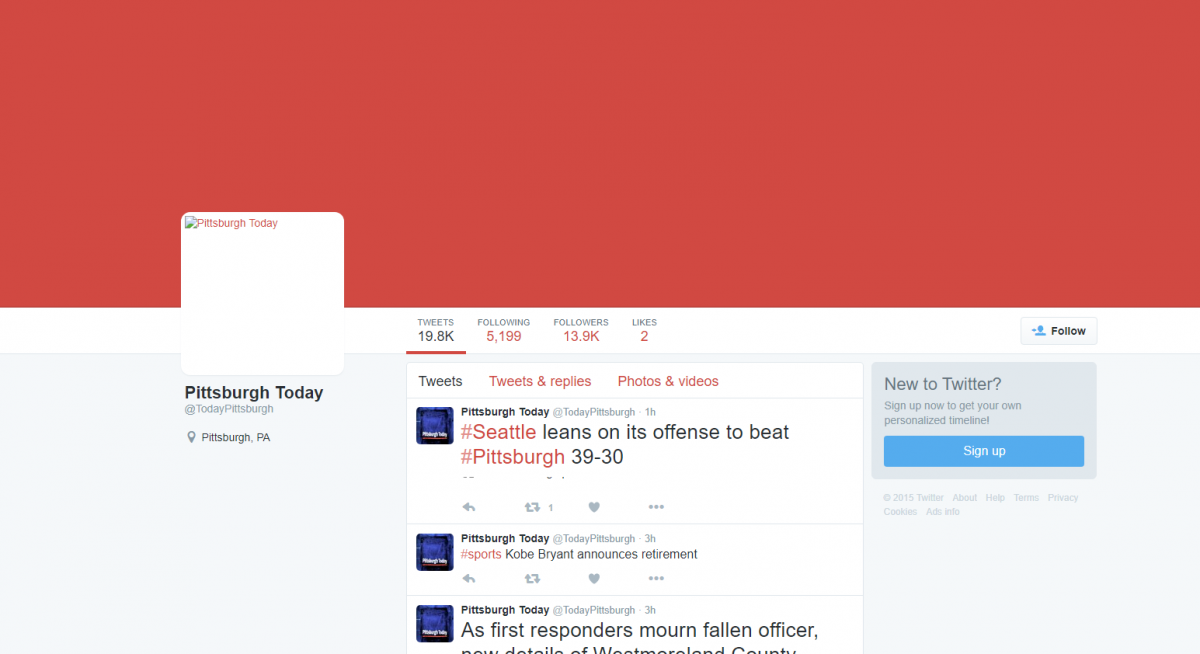The height and width of the screenshot is (654, 1200).
Task: Switch to the Tweets tab
Action: (x=440, y=381)
